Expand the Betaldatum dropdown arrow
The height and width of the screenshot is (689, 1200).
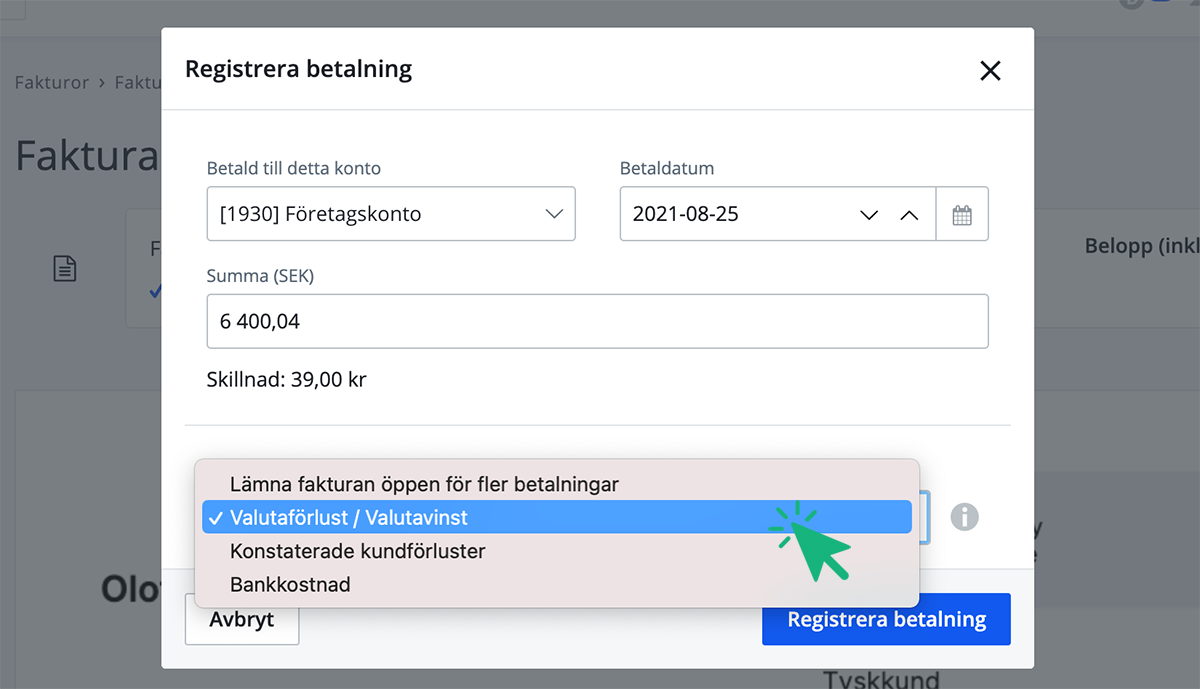pyautogui.click(x=868, y=214)
